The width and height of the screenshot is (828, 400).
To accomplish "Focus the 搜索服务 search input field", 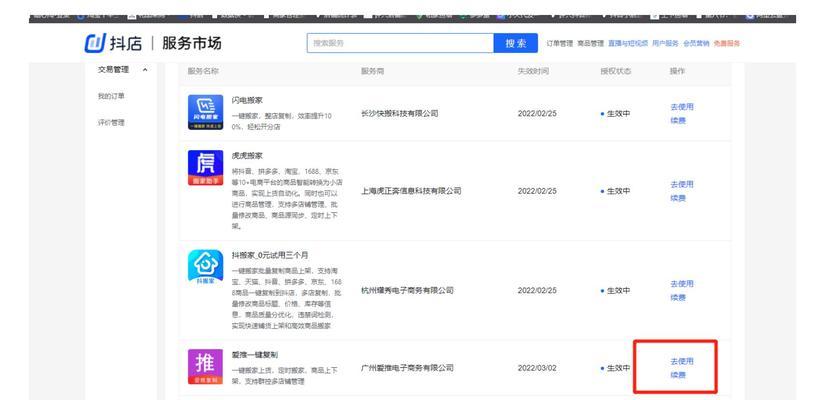I will 400,43.
